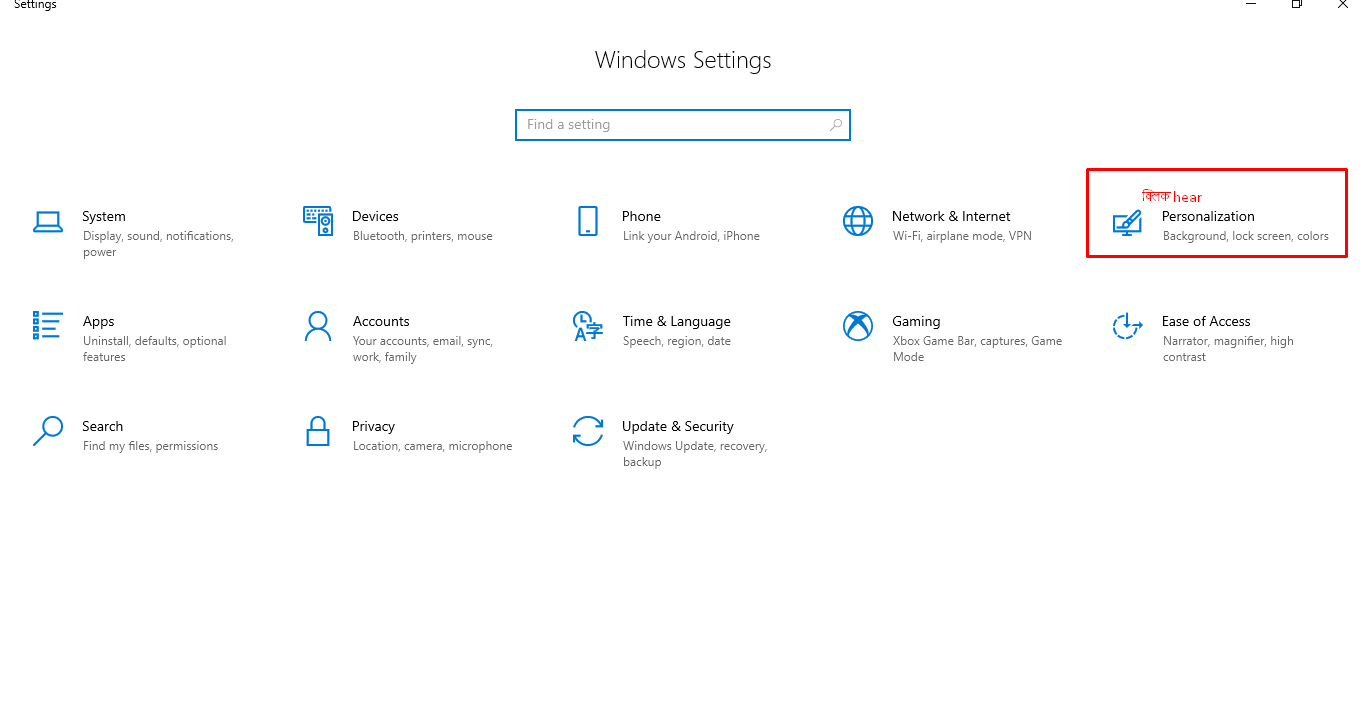The width and height of the screenshot is (1364, 714).
Task: Click the Network & Internet globe icon
Action: click(858, 221)
